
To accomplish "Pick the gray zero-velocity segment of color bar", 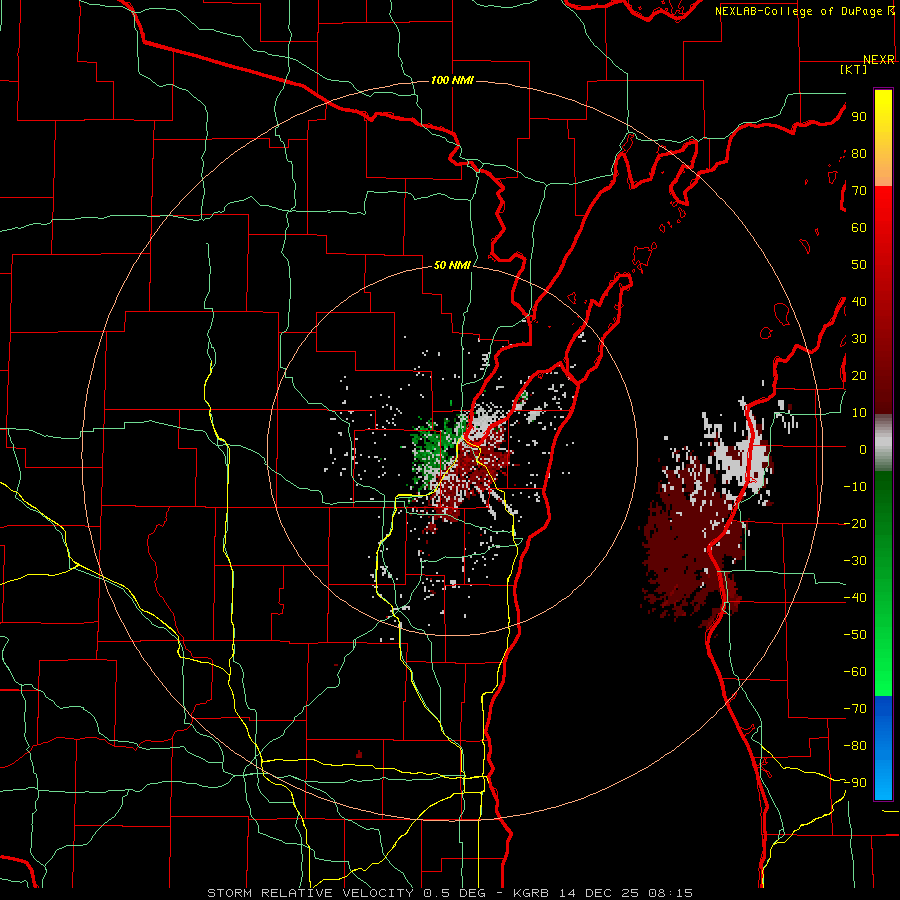I will (883, 442).
